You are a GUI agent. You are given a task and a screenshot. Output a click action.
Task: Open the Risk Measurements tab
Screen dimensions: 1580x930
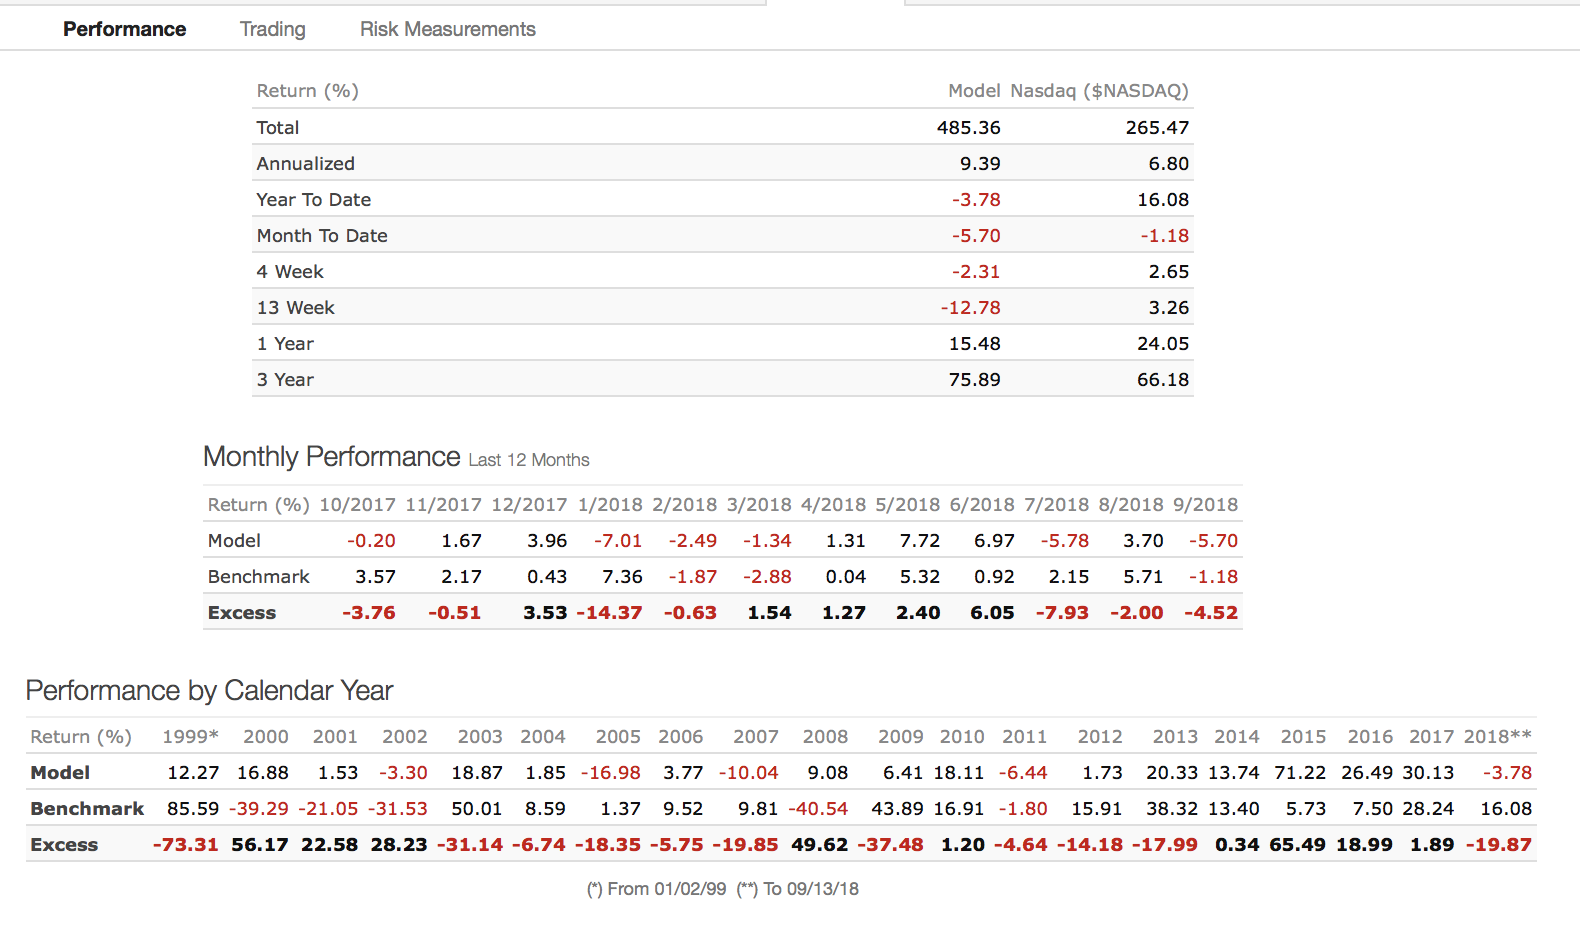pyautogui.click(x=447, y=29)
